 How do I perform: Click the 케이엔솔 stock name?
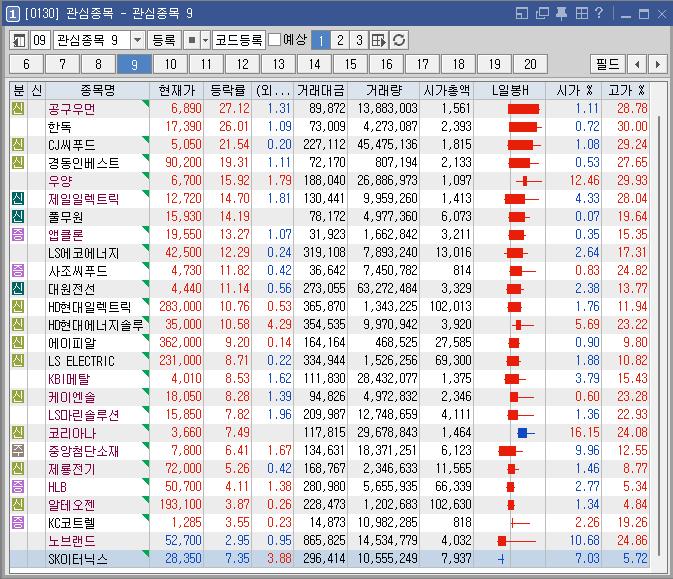71,397
